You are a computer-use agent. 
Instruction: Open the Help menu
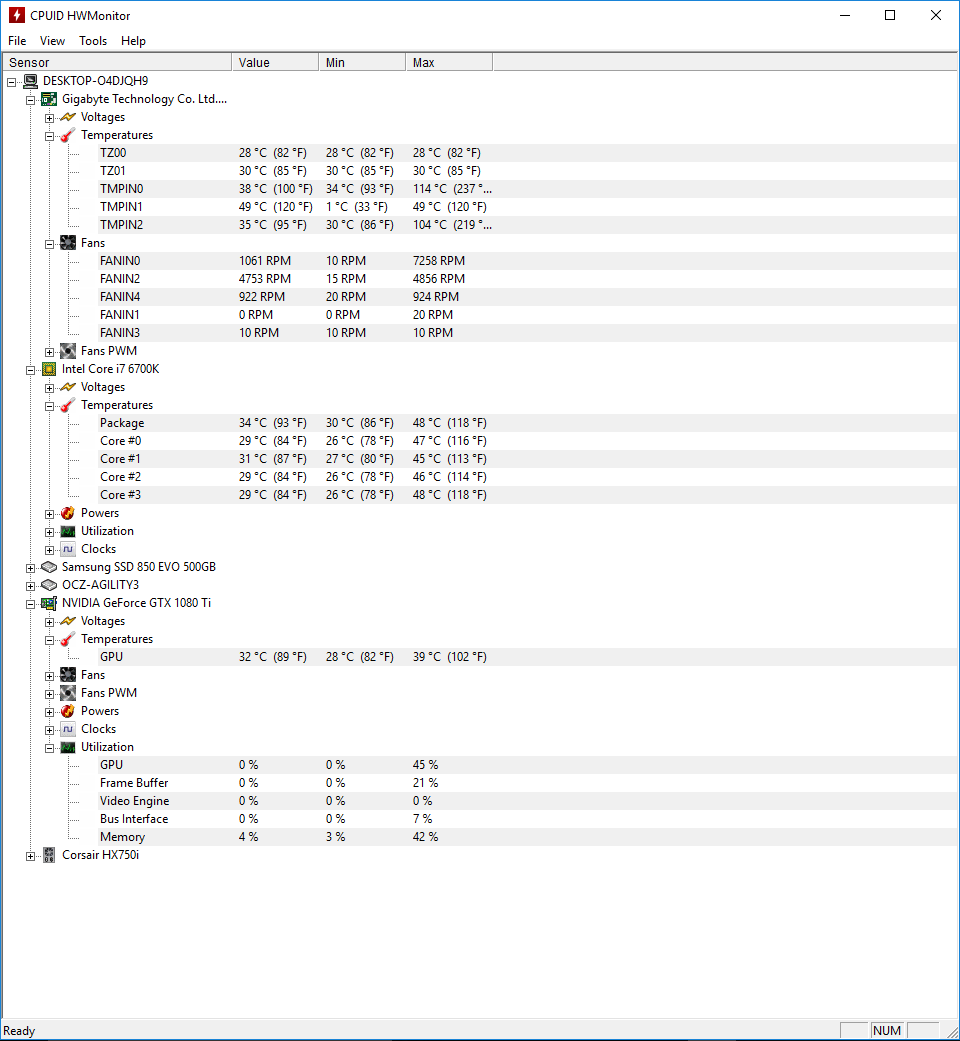coord(133,41)
